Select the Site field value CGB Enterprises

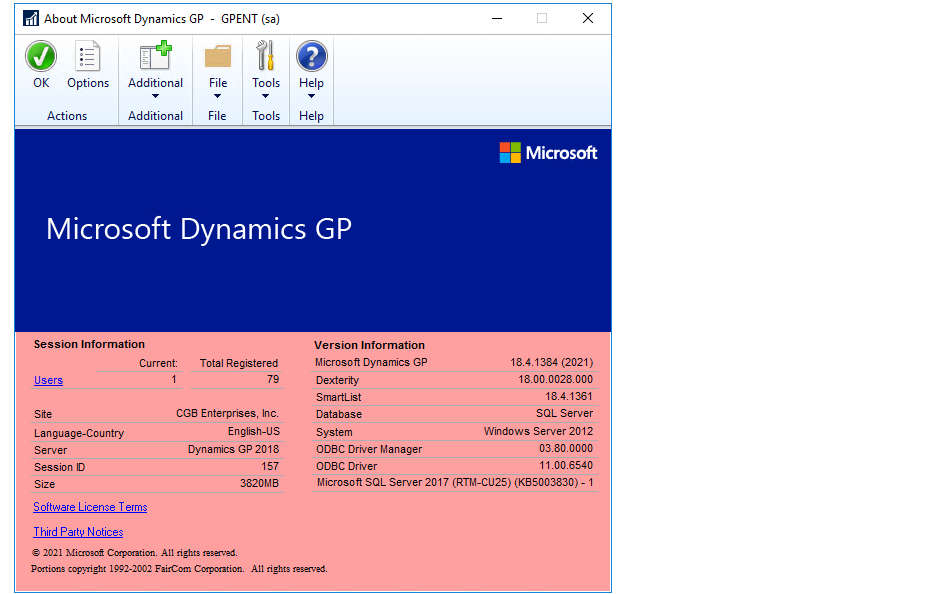[227, 413]
